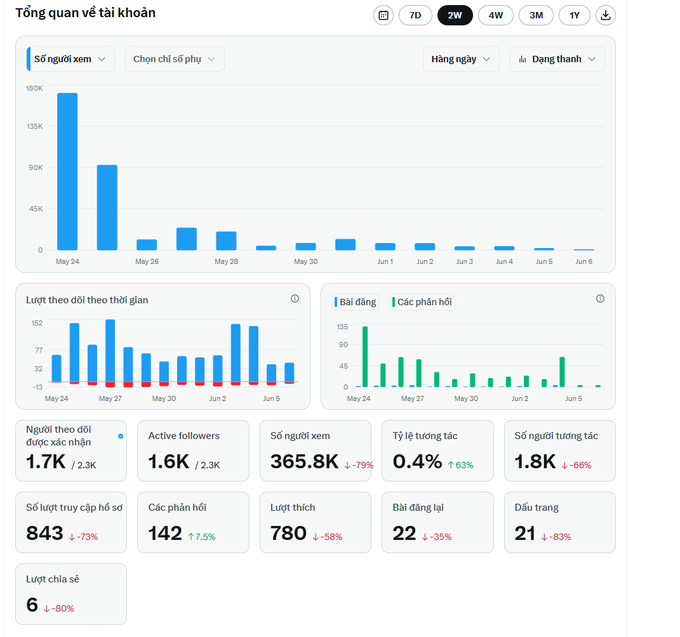Click the 7.5% increase value
680x637 pixels.
click(202, 537)
